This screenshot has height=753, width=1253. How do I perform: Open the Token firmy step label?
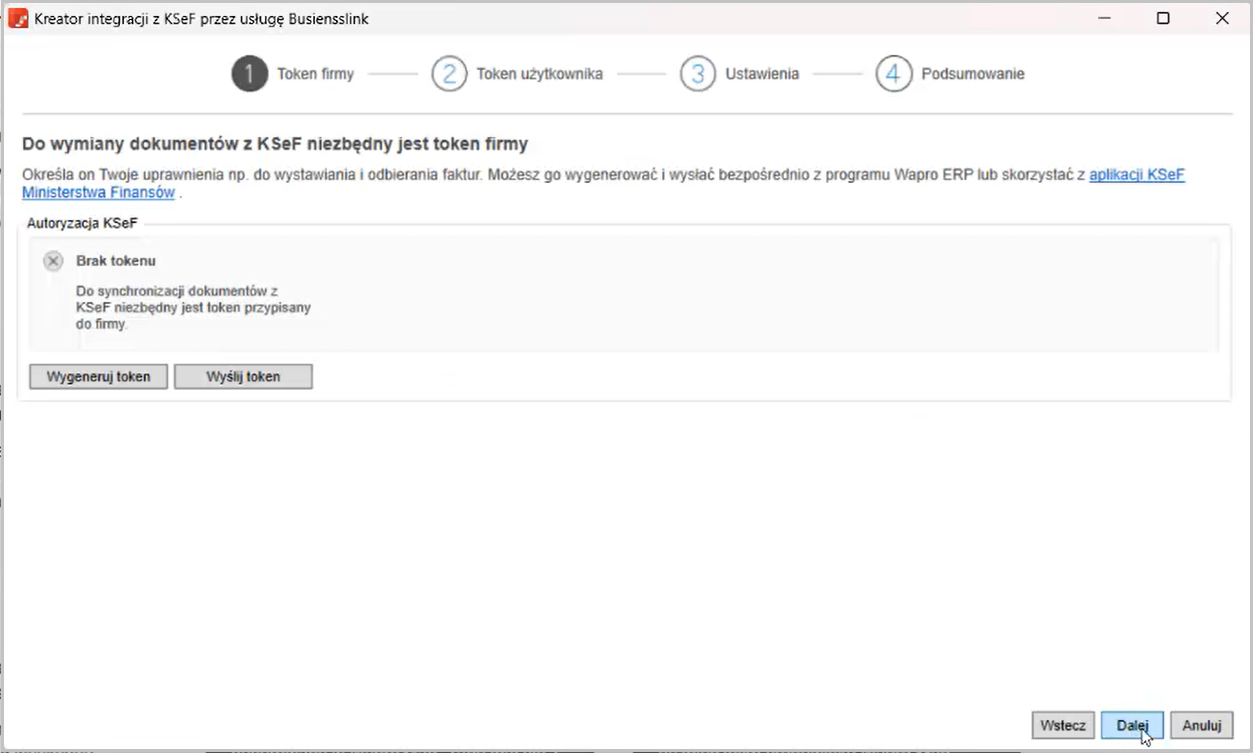[315, 74]
